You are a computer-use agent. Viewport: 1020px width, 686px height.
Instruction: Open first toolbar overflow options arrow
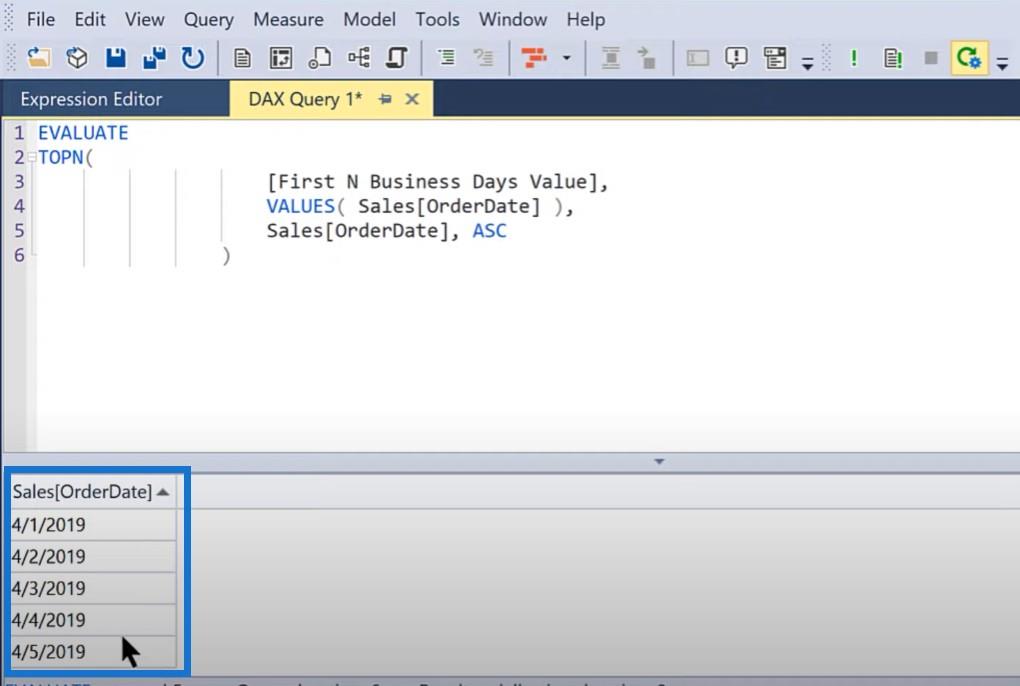807,64
